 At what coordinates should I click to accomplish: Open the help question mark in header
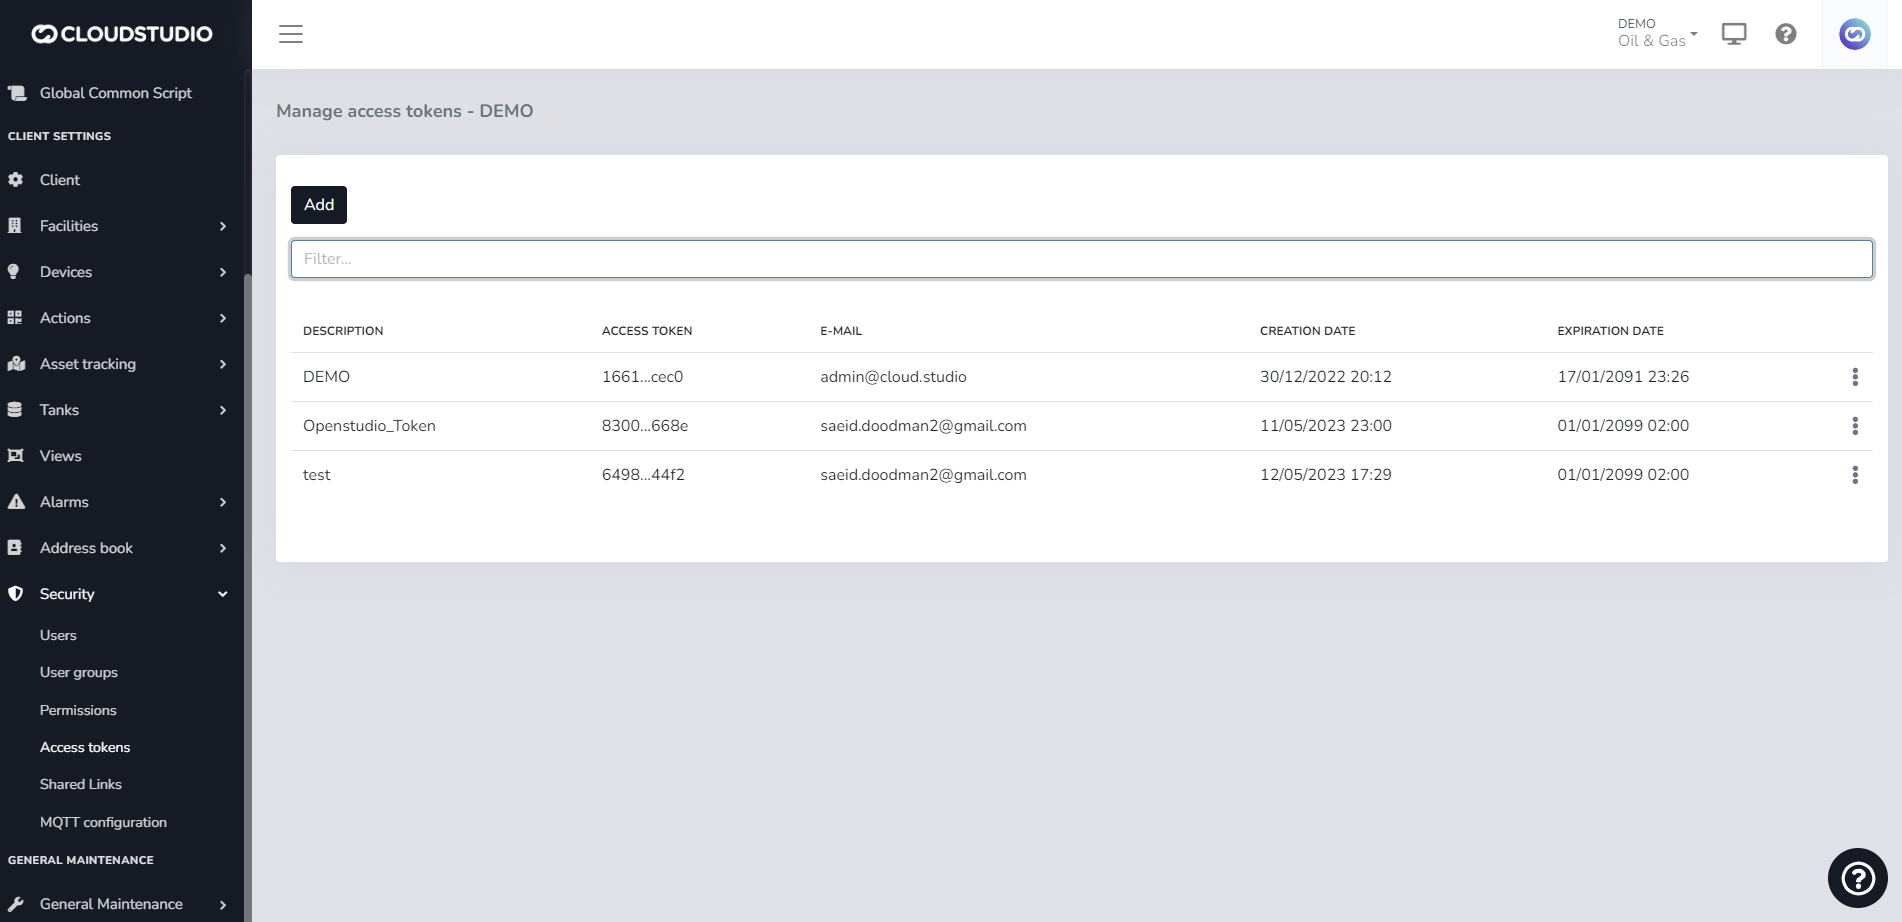point(1786,34)
